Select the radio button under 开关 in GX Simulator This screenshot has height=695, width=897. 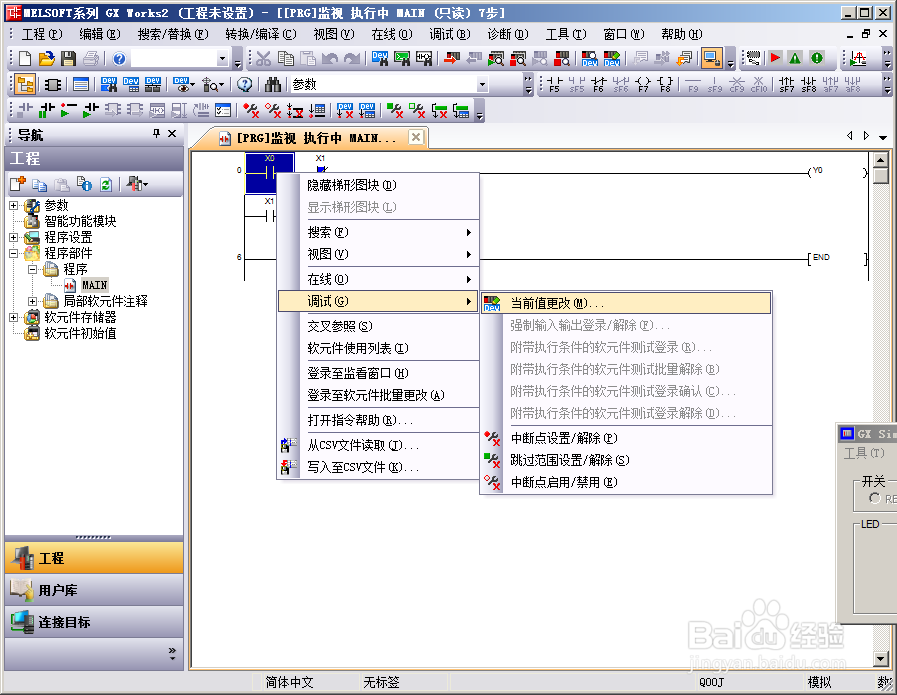click(874, 498)
